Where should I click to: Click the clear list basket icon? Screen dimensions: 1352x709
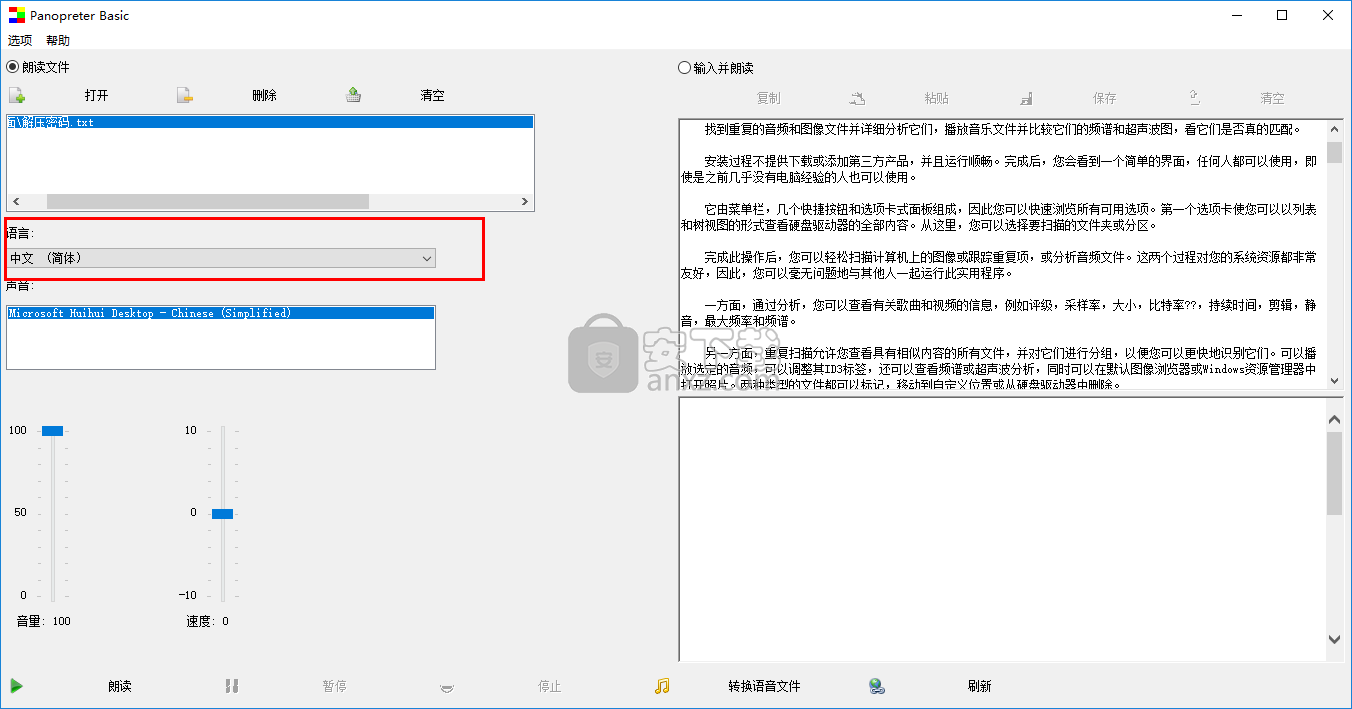[x=354, y=96]
